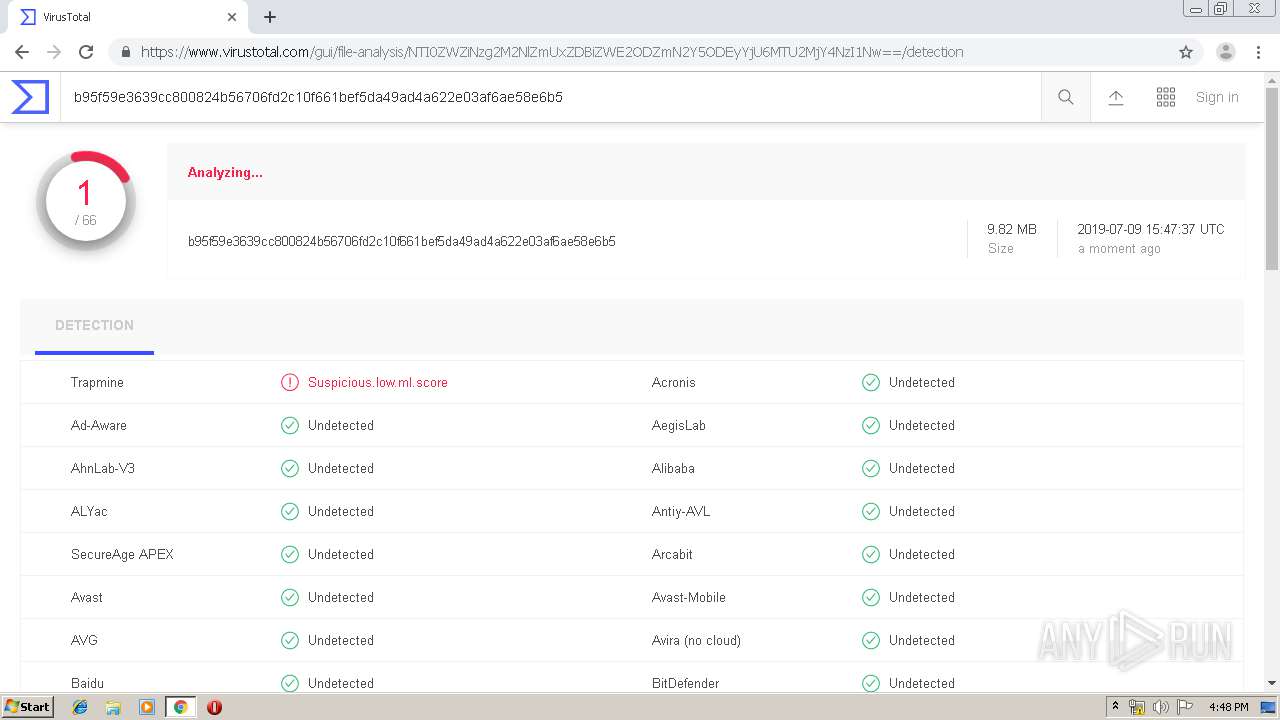Click the Acronis undetected checkmark icon

pos(871,382)
